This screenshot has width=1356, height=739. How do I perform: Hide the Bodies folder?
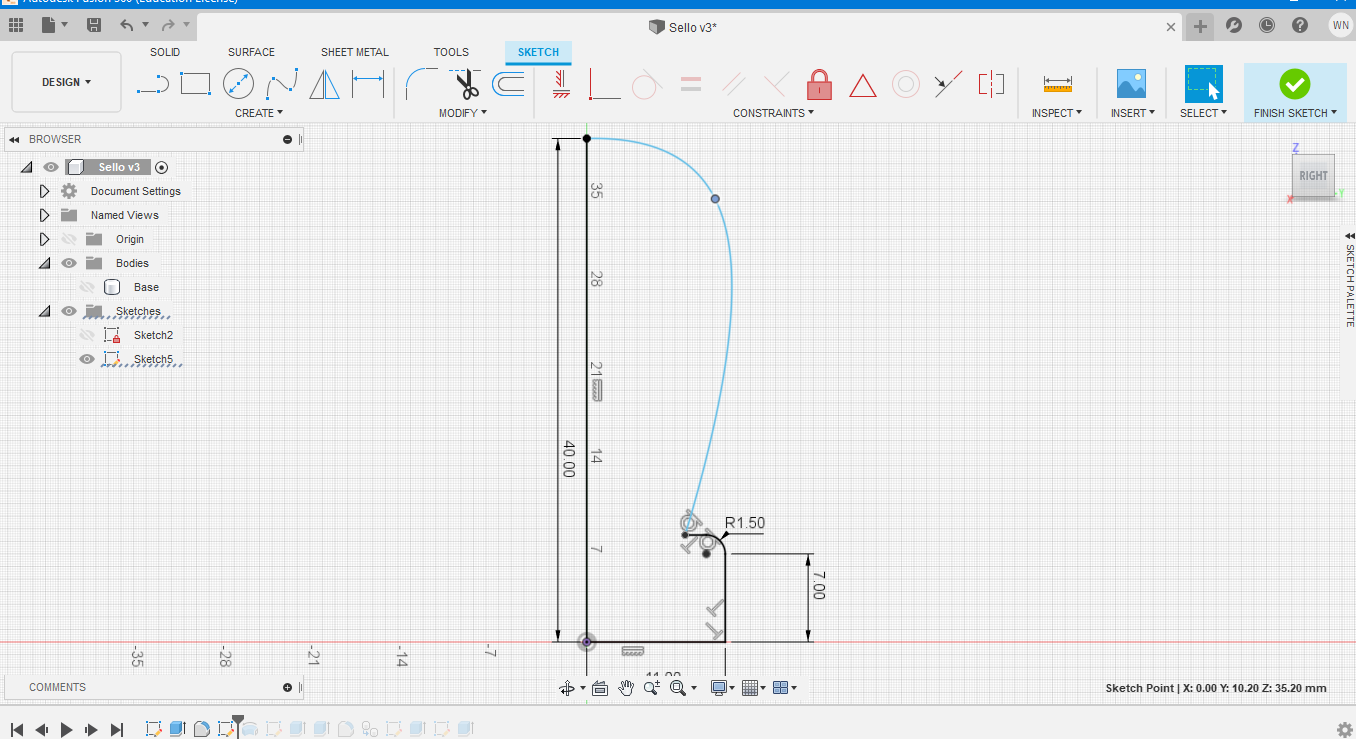point(69,263)
